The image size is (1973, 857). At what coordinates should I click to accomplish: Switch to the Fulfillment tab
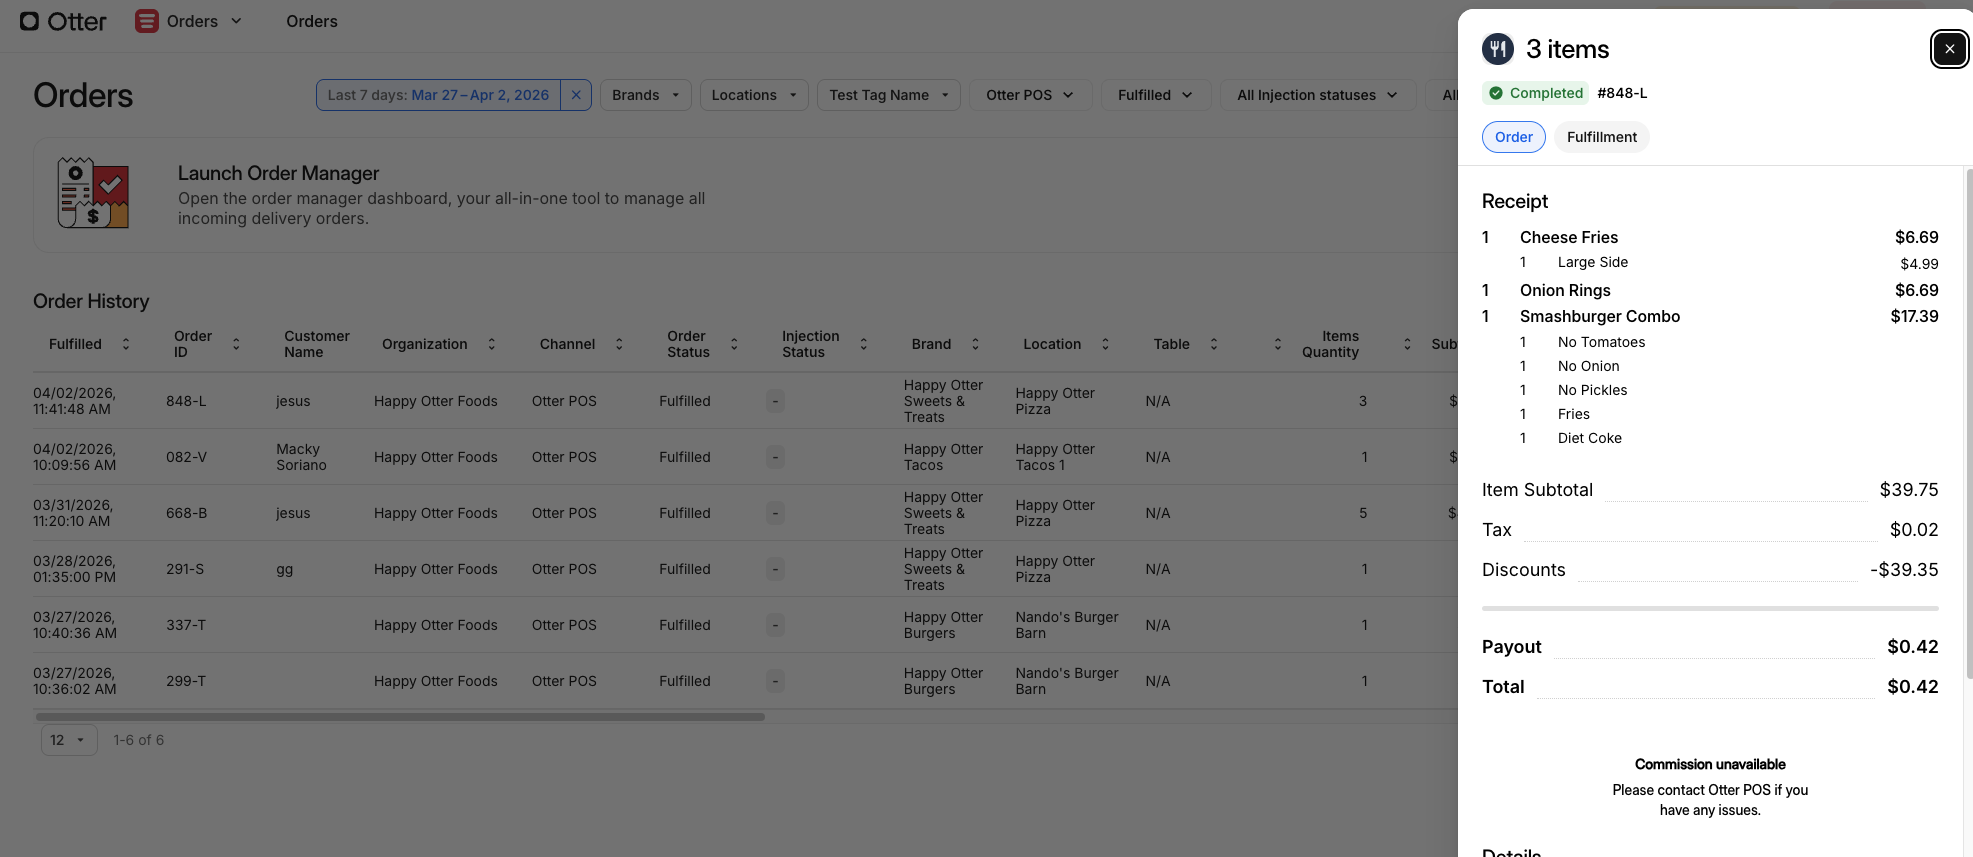1601,137
